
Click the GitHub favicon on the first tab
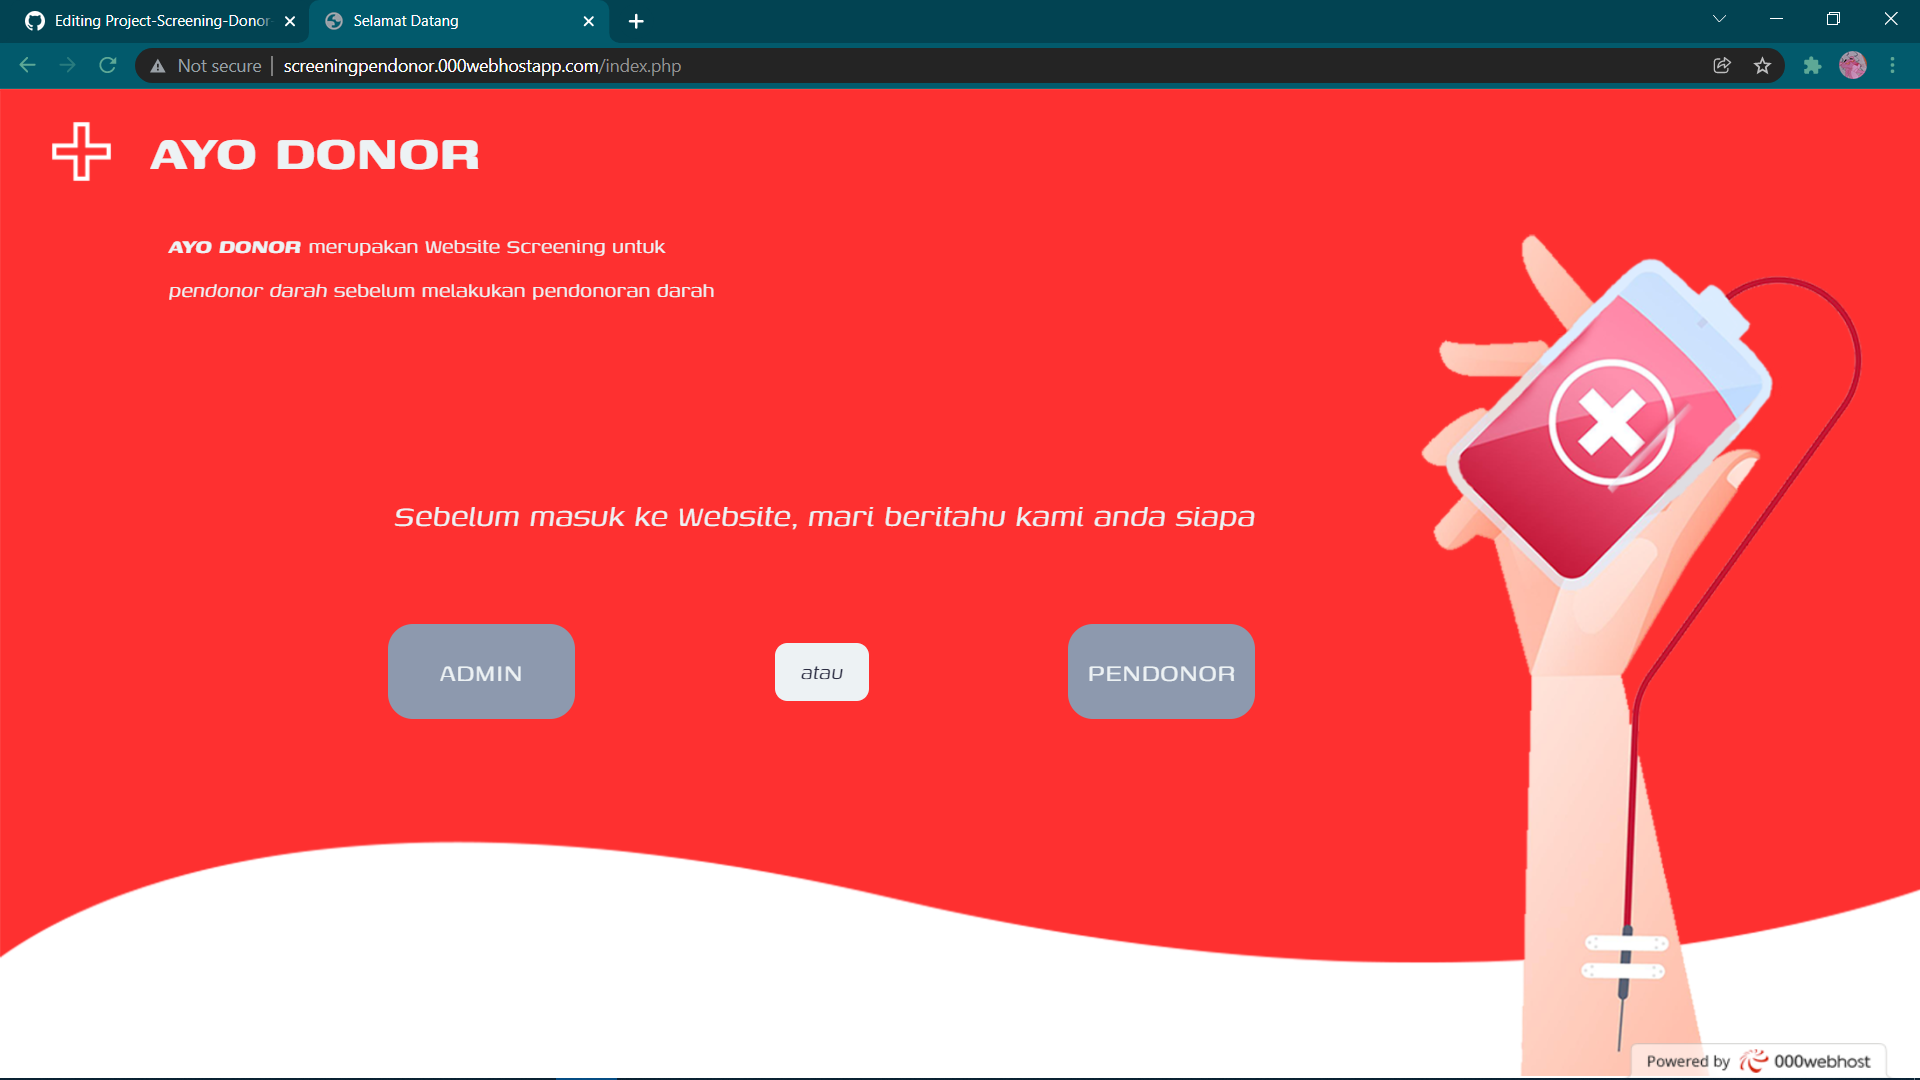coord(33,20)
